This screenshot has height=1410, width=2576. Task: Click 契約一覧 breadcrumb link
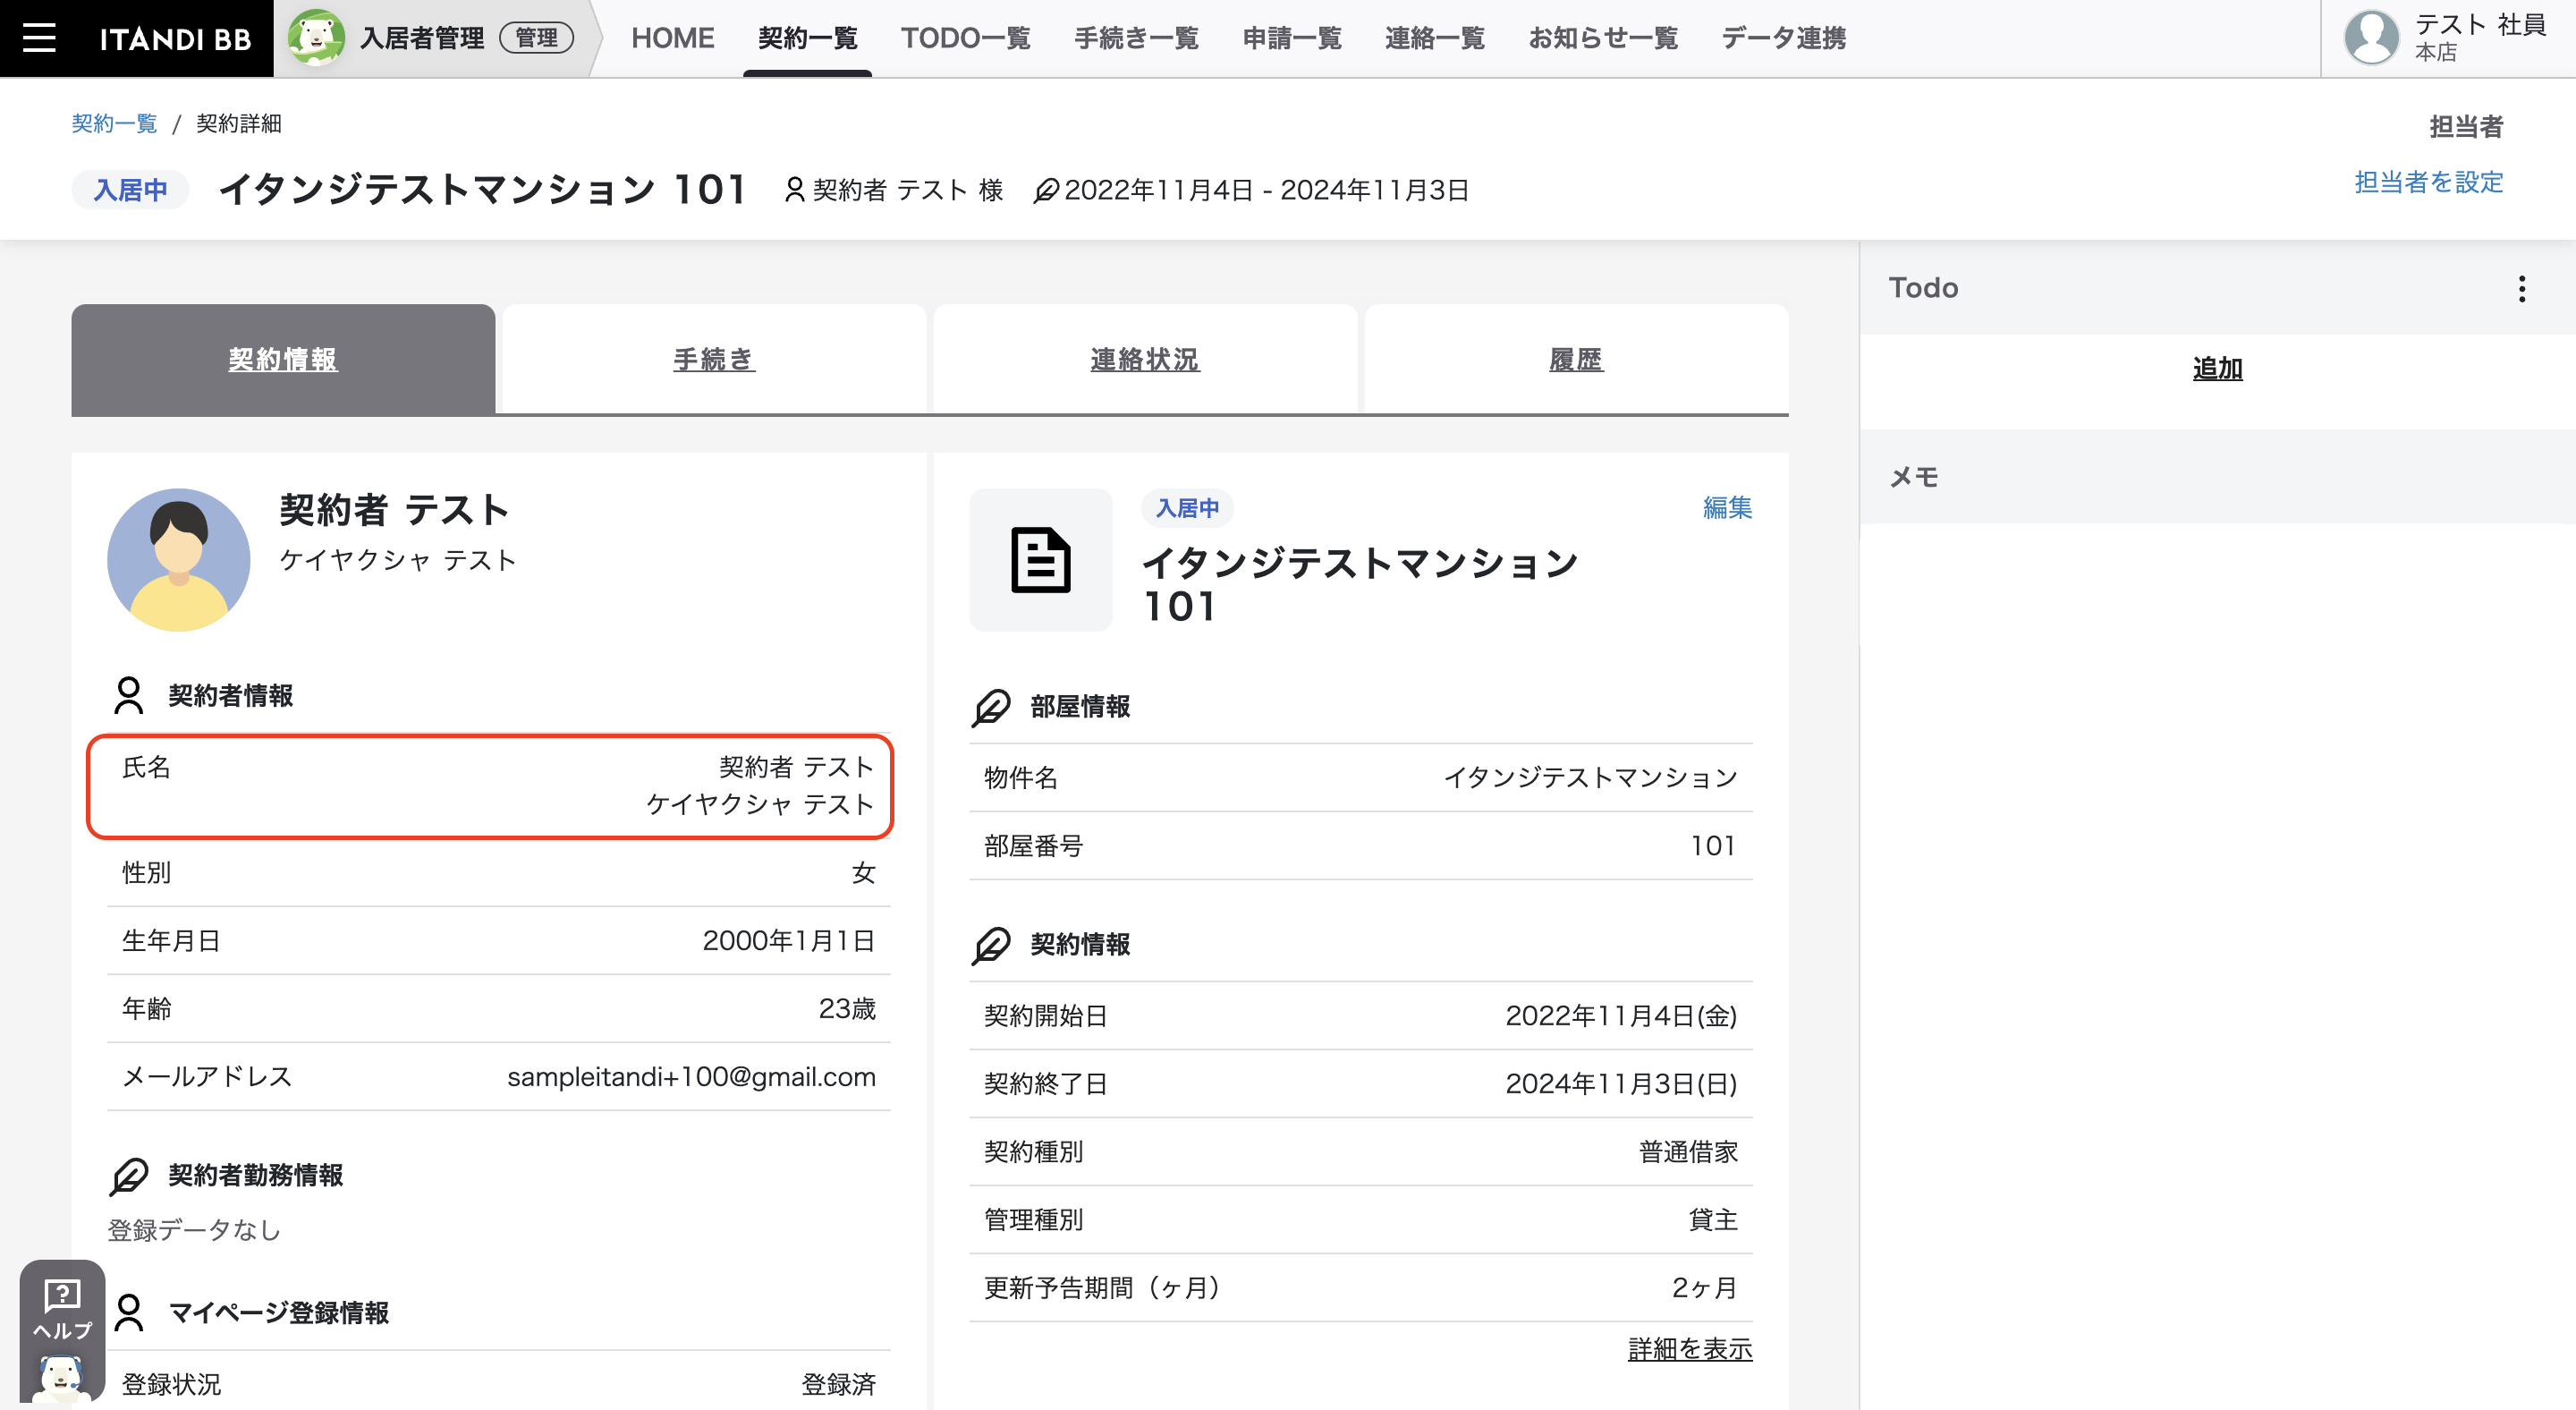pos(114,123)
